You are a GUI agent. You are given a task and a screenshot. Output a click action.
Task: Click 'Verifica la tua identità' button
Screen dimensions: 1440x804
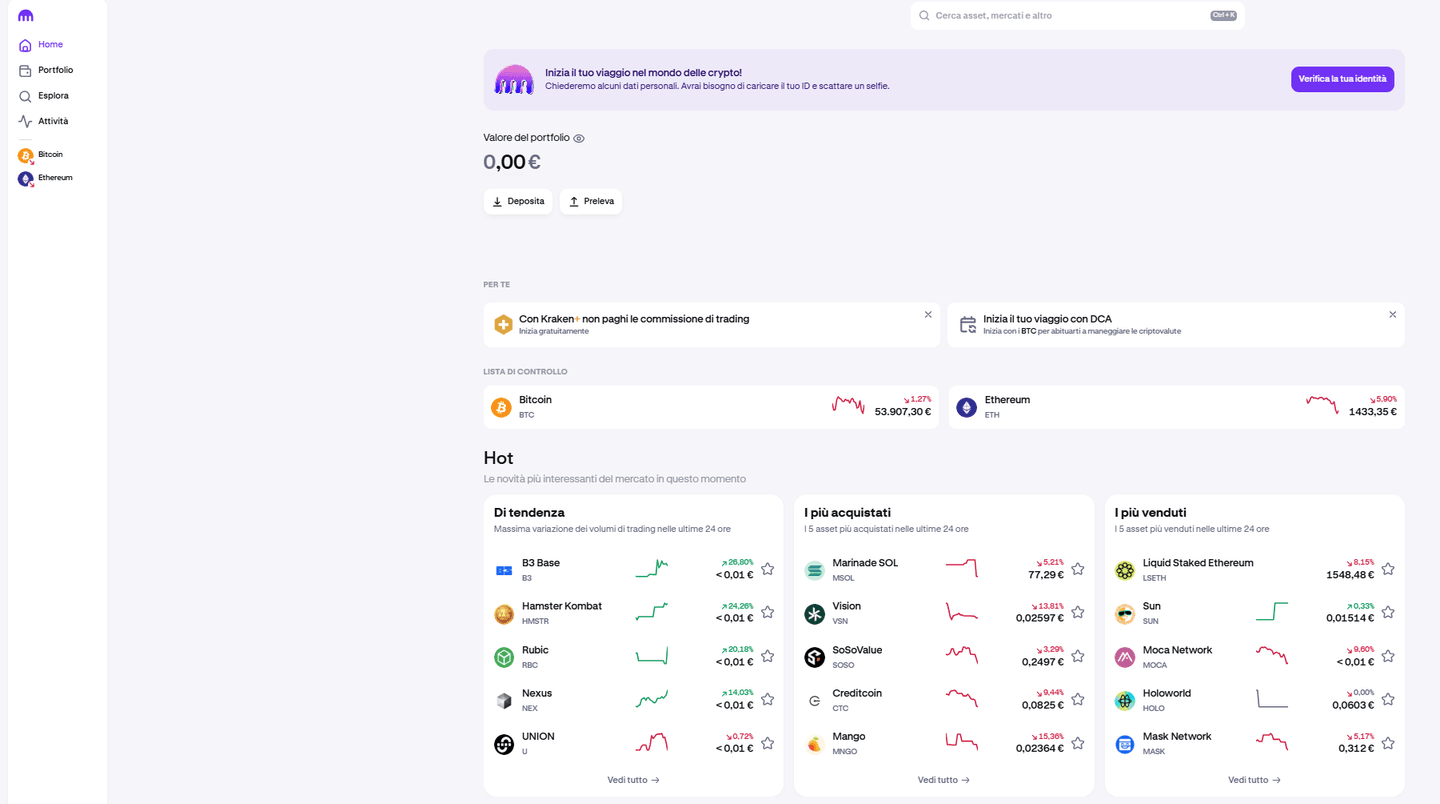(x=1342, y=79)
